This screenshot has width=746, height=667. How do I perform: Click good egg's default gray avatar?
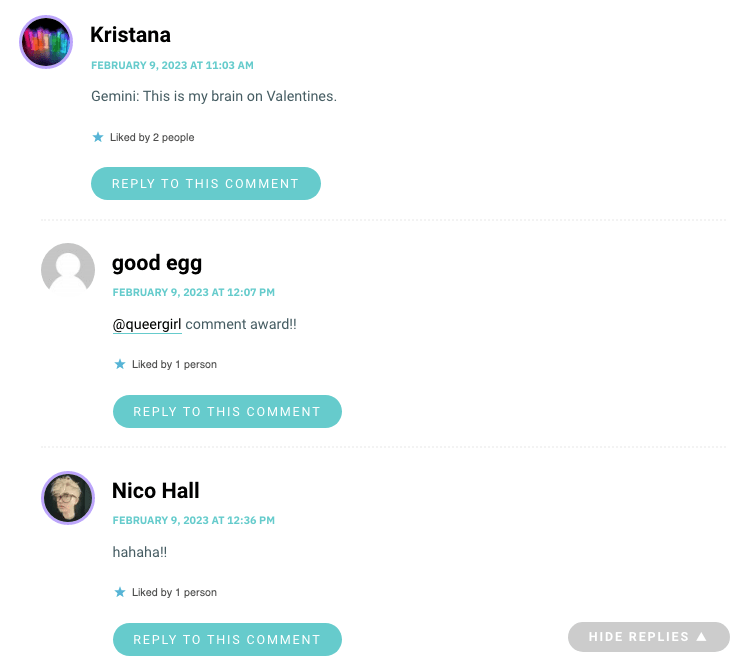click(68, 270)
